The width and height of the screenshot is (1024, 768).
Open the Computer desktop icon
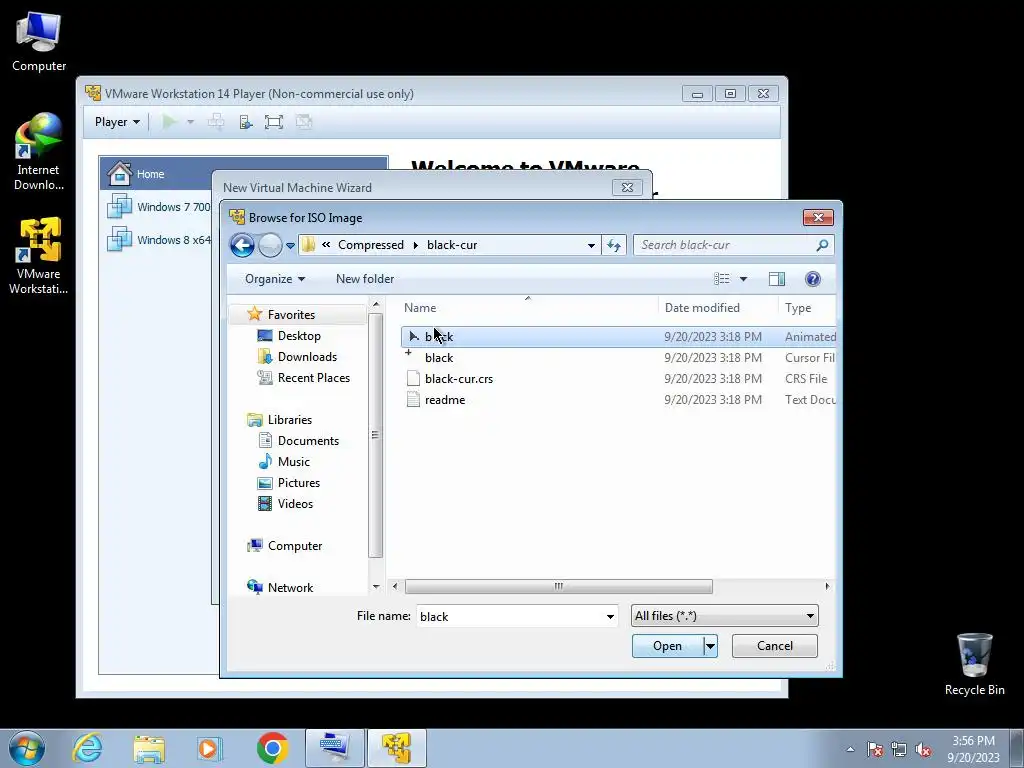point(39,40)
